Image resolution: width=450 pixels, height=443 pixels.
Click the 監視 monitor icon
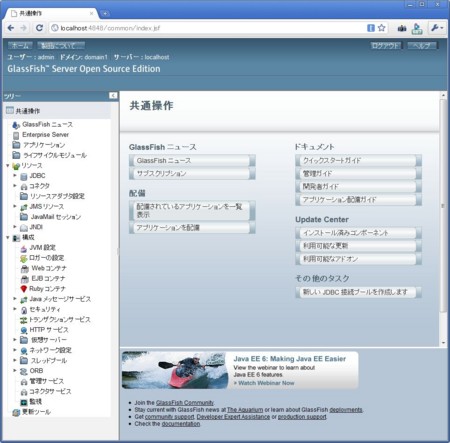(x=24, y=402)
